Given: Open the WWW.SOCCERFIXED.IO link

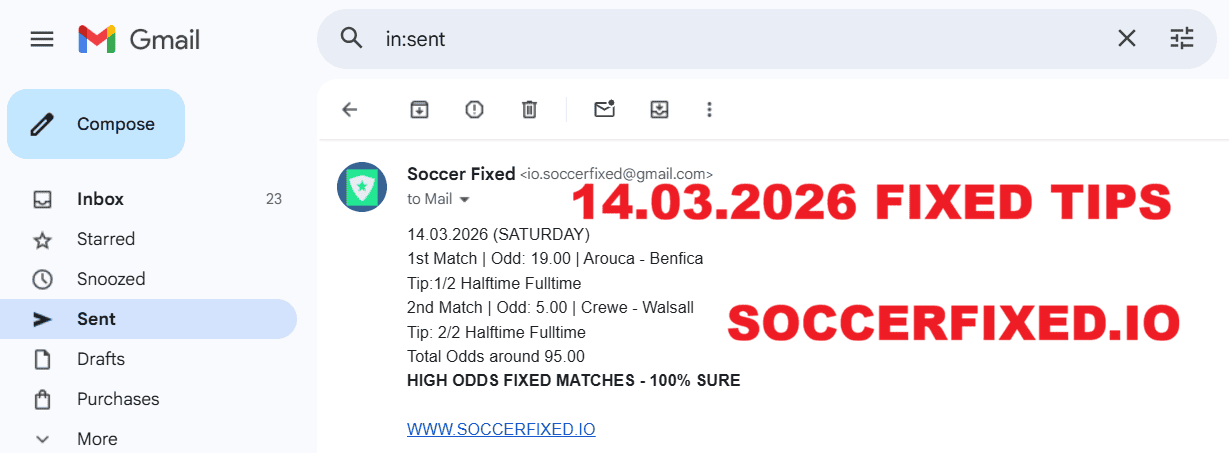Looking at the screenshot, I should [x=501, y=430].
